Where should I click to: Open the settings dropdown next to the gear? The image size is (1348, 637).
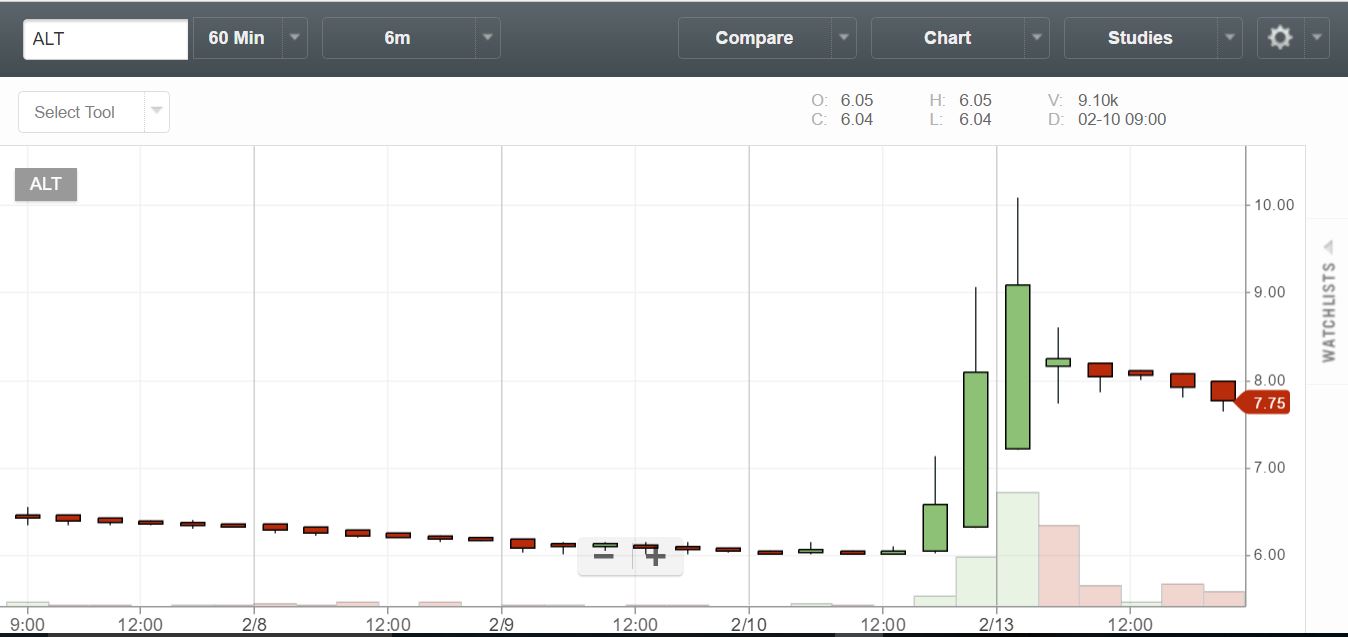point(1317,37)
